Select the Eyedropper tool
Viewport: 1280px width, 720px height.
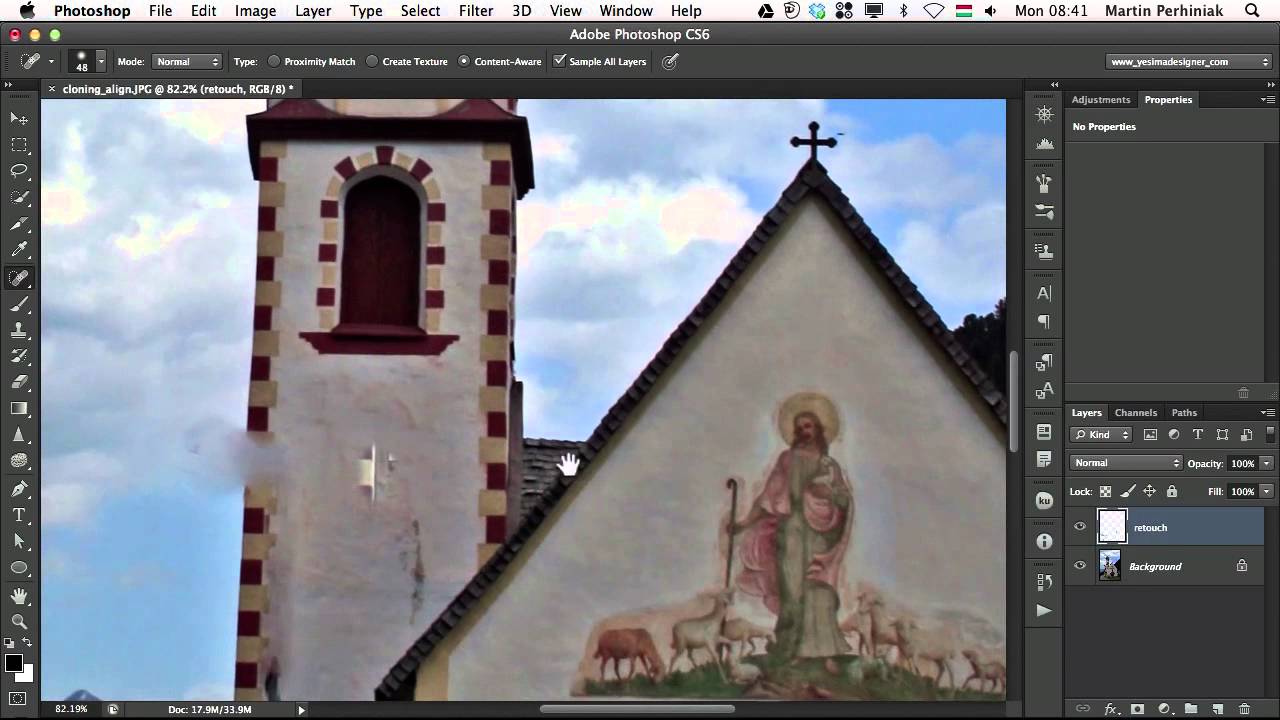click(19, 250)
